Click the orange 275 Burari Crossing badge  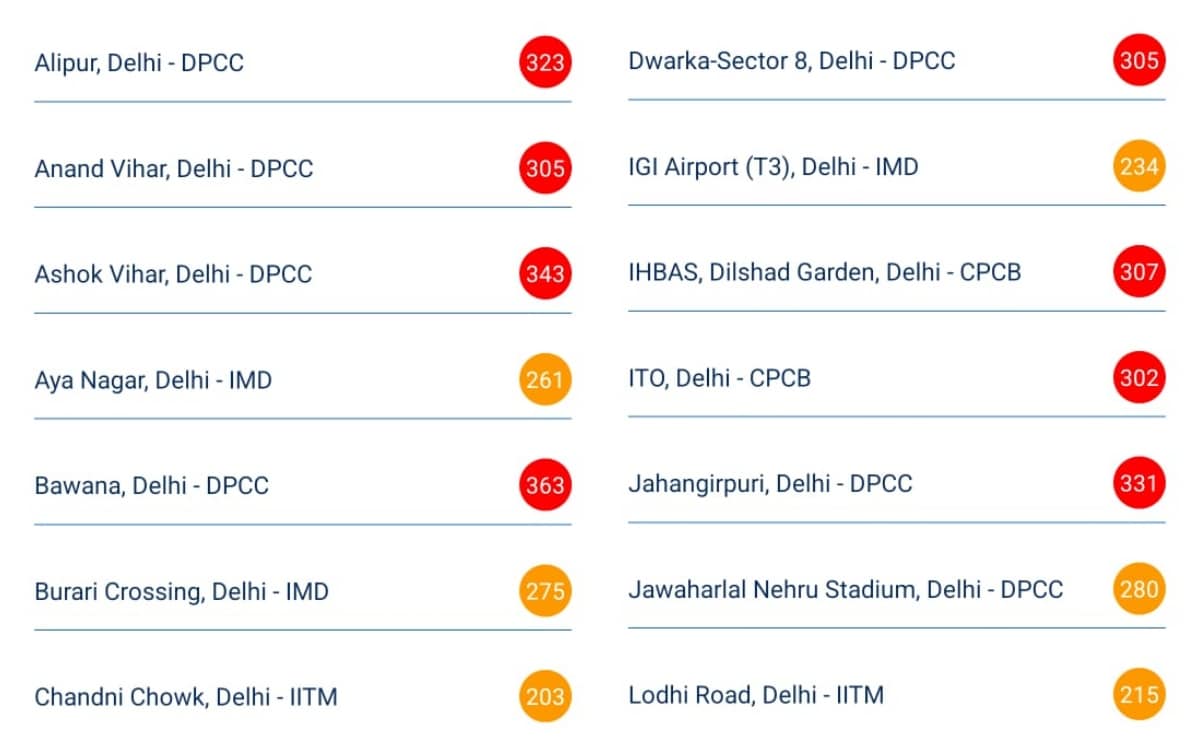[x=545, y=591]
